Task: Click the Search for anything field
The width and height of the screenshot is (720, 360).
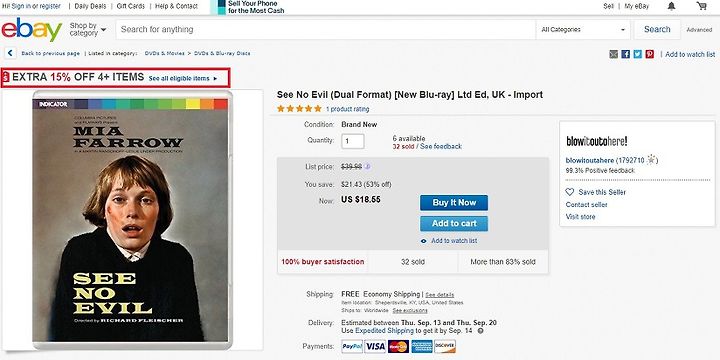Action: [326, 29]
